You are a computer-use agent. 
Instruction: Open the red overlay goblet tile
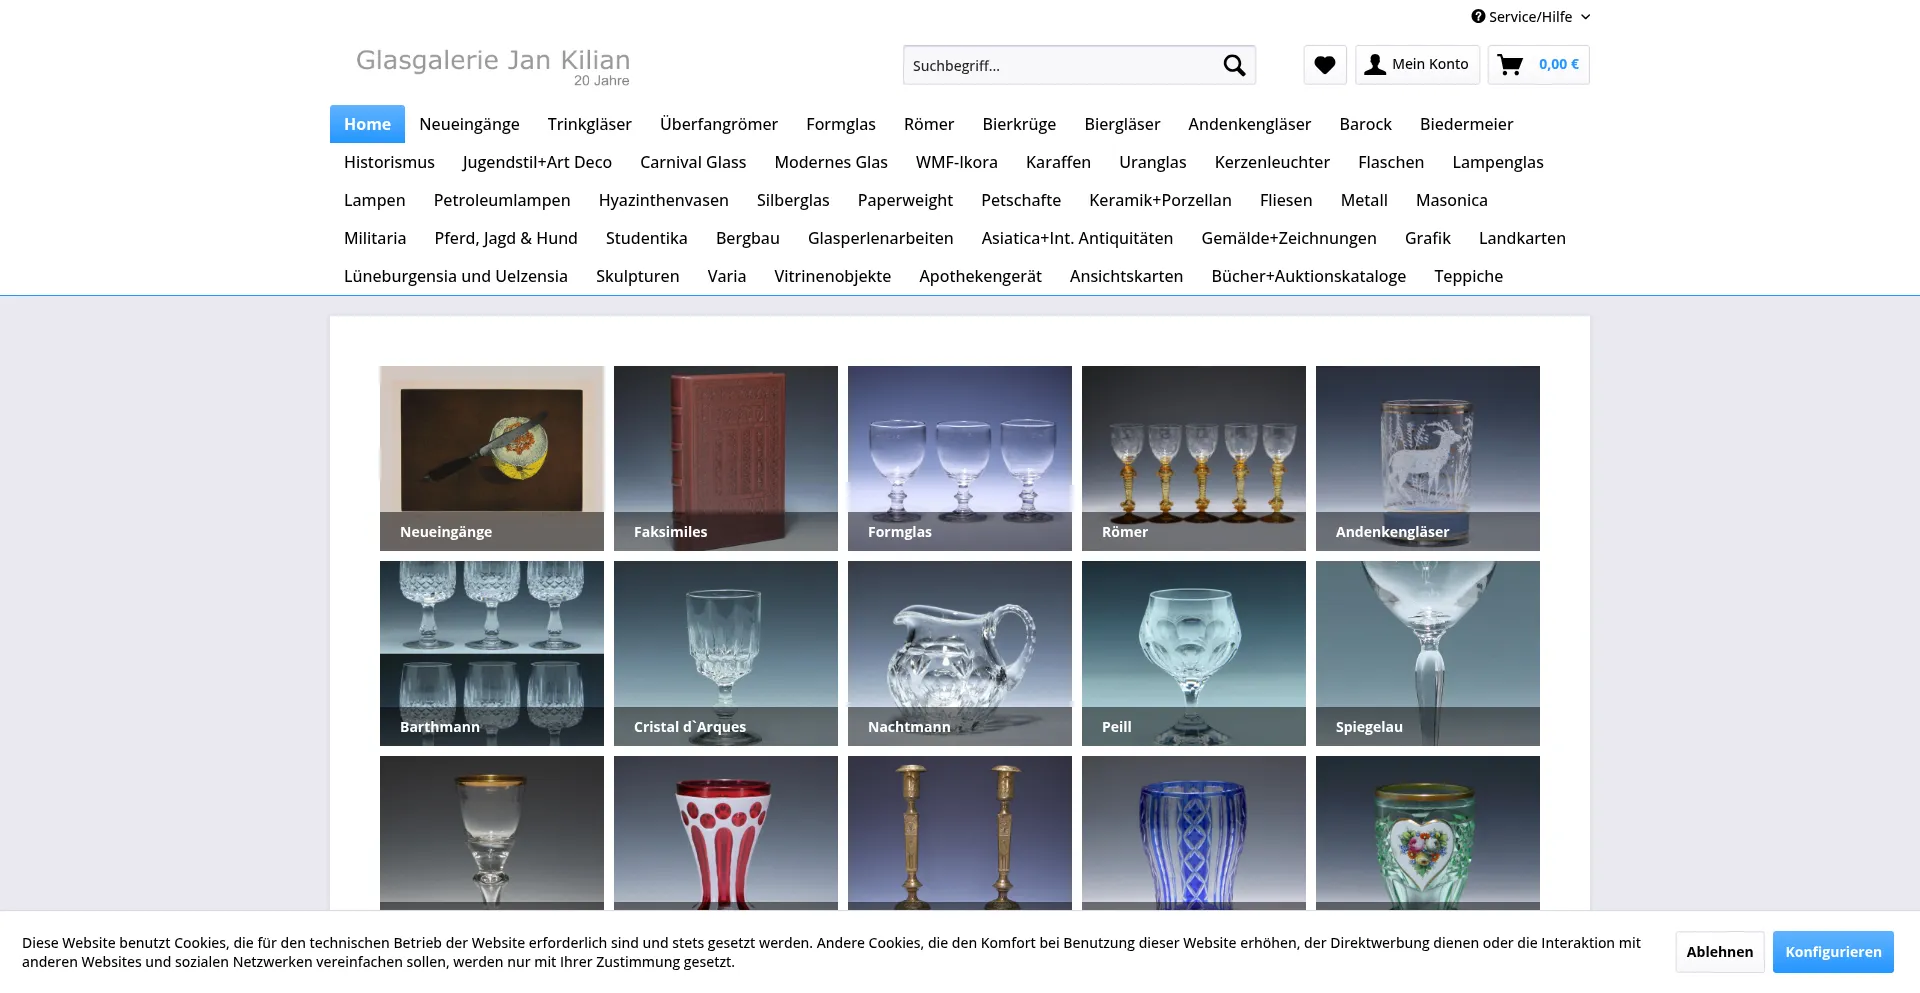(x=726, y=833)
